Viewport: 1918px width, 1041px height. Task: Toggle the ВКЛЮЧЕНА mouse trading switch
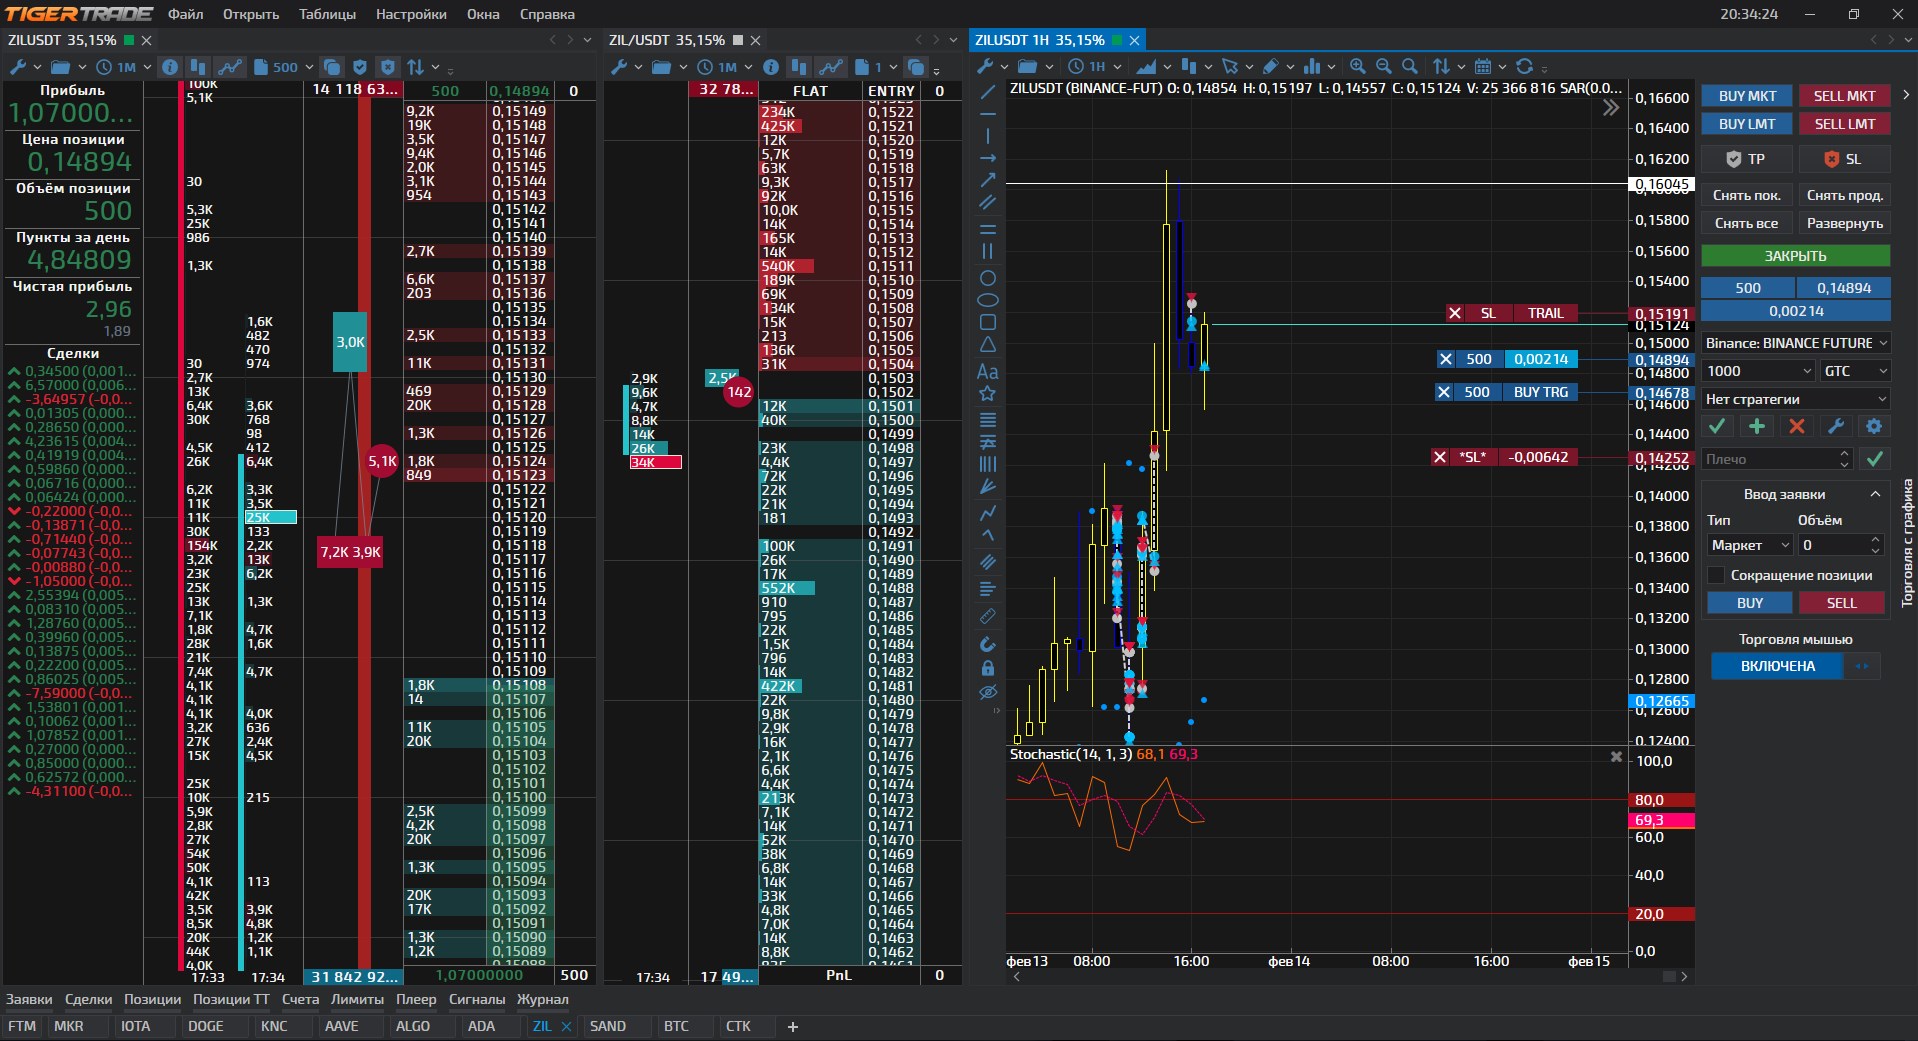click(x=1777, y=666)
